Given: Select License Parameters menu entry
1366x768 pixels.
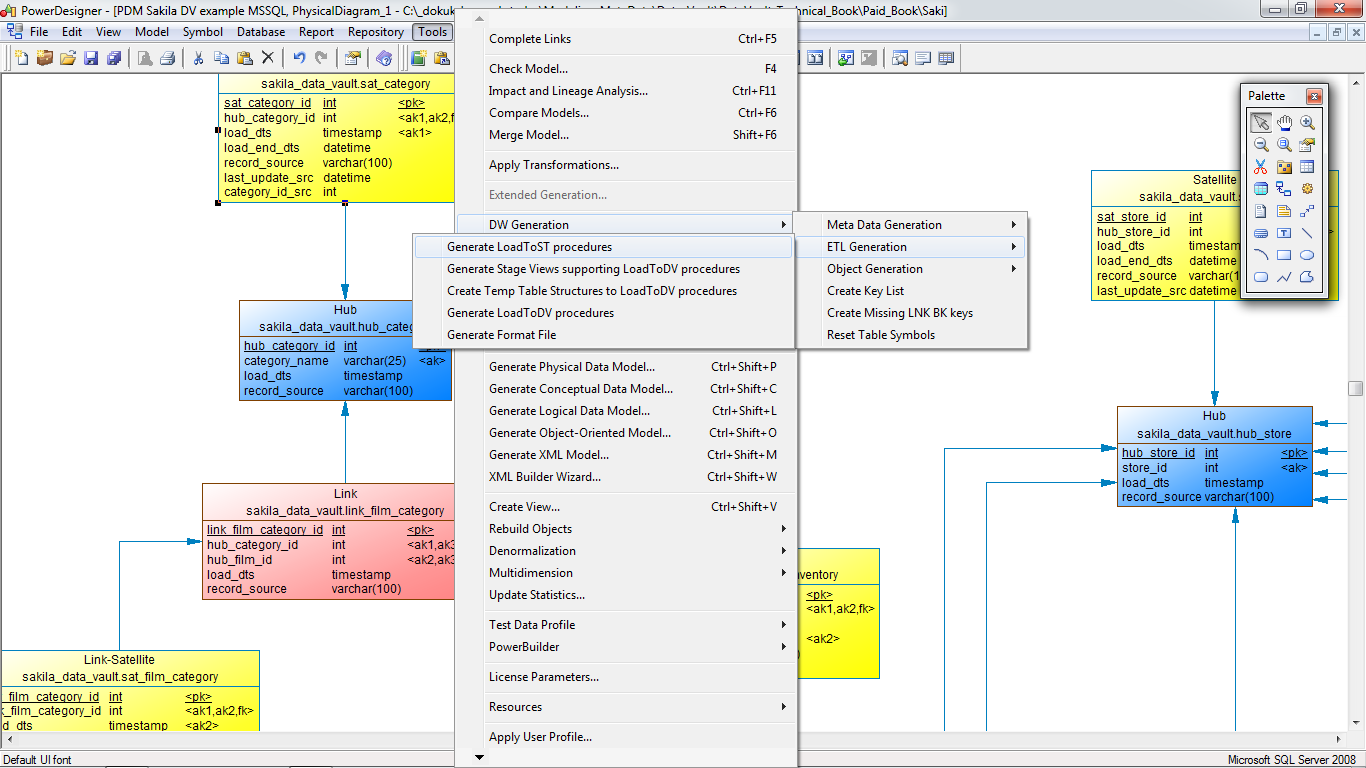Looking at the screenshot, I should [x=627, y=677].
